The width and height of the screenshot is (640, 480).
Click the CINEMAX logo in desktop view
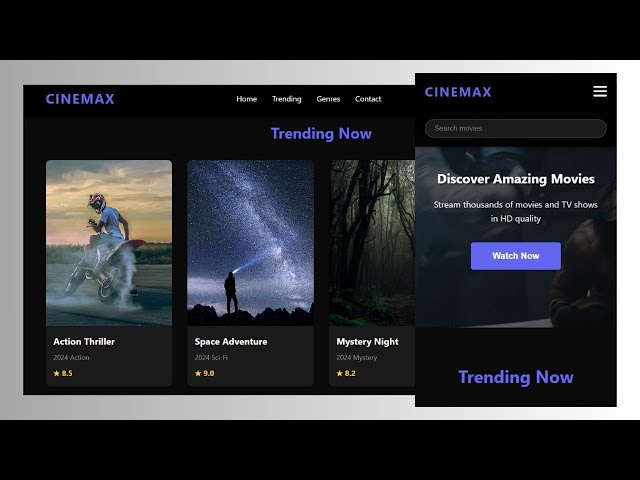80,99
